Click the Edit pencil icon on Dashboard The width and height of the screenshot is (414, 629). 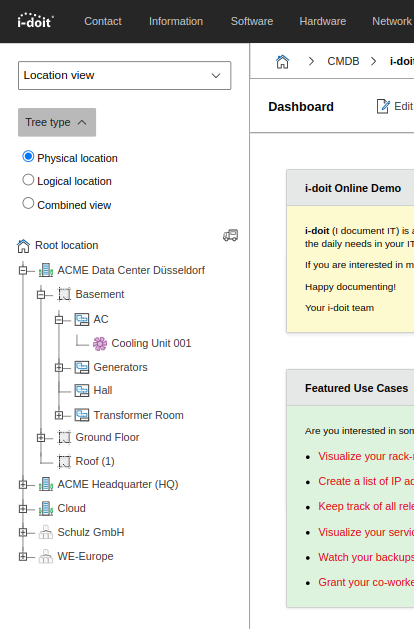(x=383, y=106)
